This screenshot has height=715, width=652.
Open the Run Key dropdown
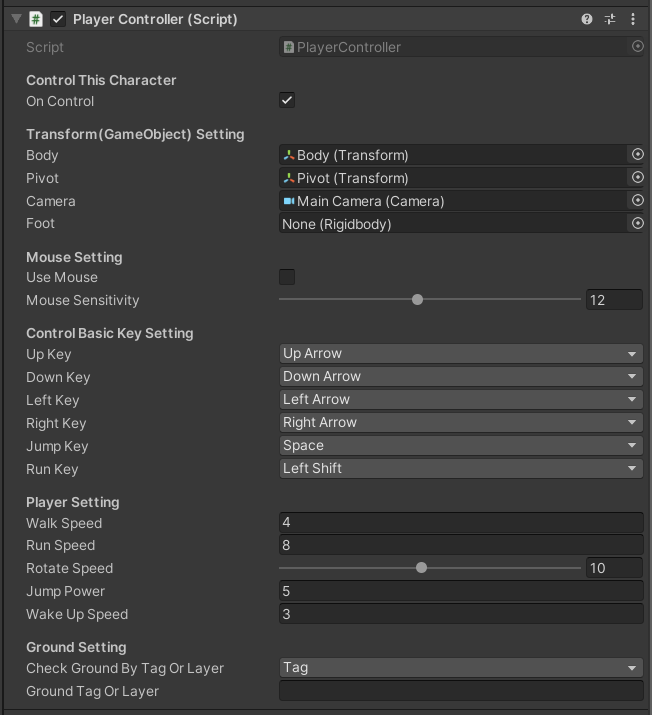pos(460,469)
